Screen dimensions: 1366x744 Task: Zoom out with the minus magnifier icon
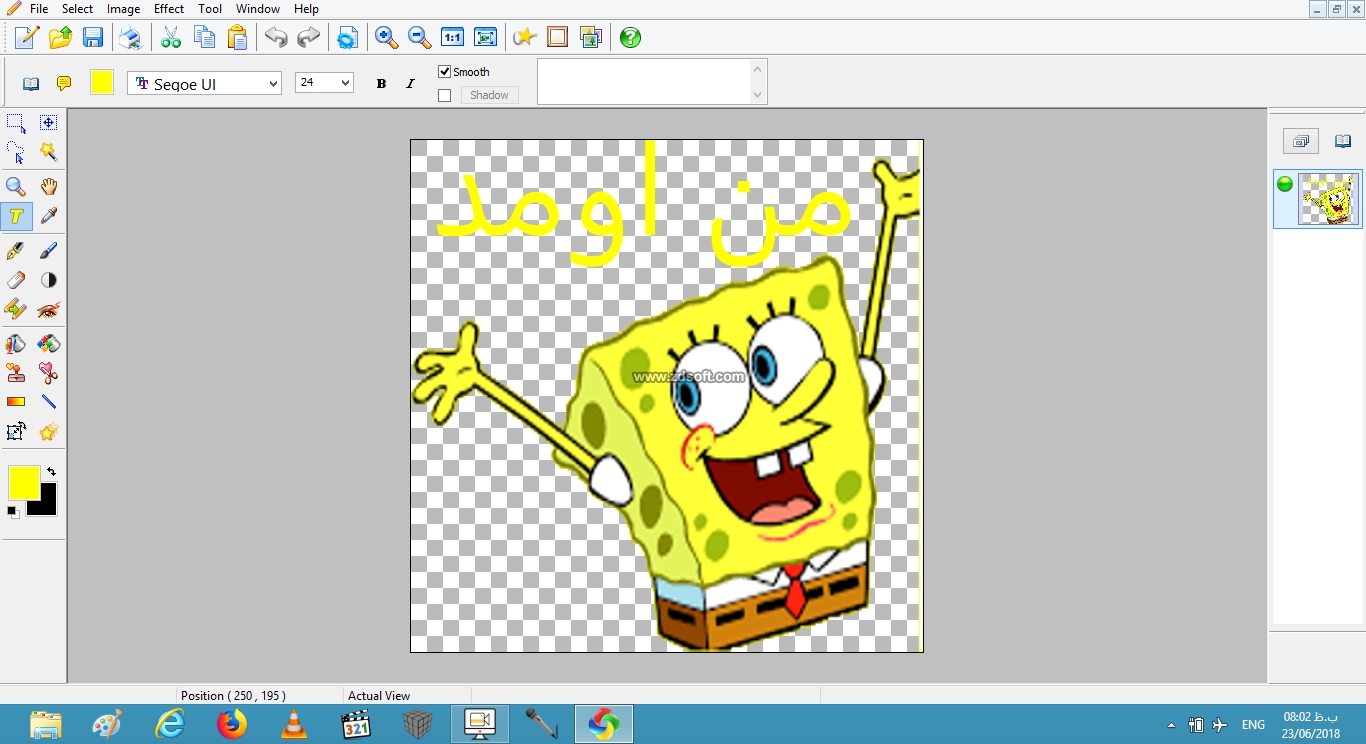click(419, 38)
